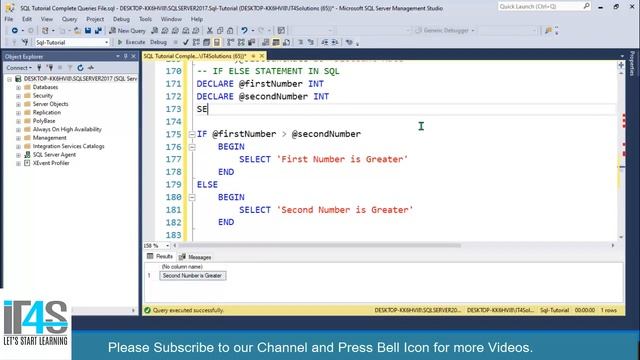Viewport: 640px width, 360px height.
Task: Click the Parse checkmark icon
Action: [x=186, y=42]
